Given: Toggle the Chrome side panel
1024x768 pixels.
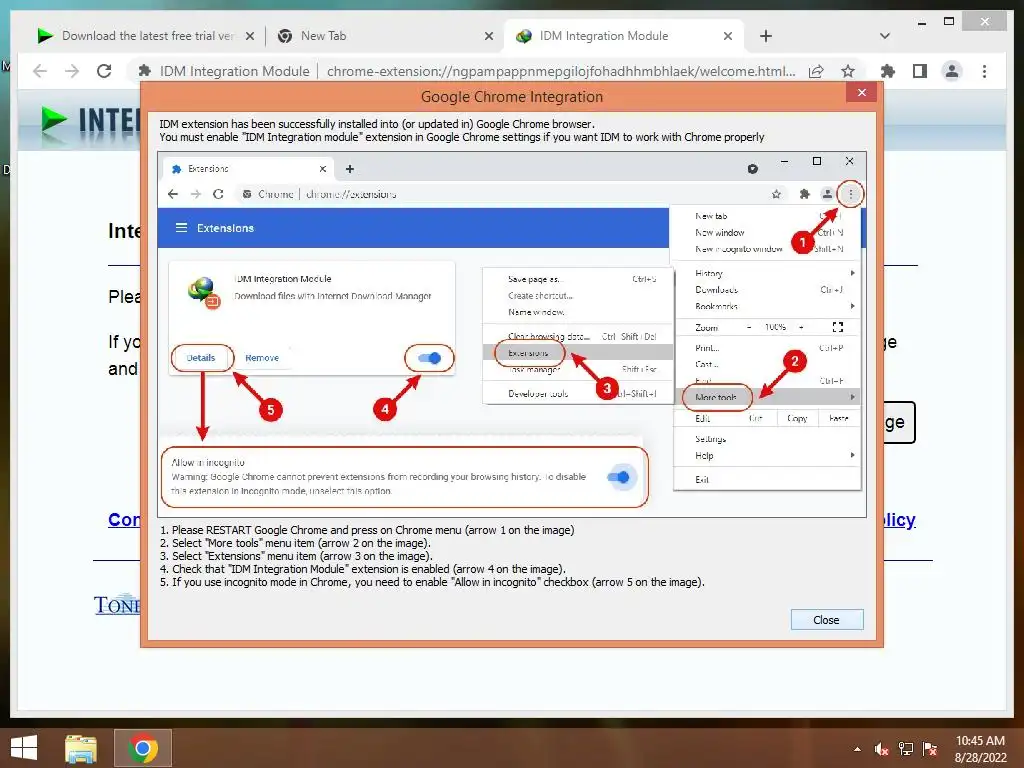Looking at the screenshot, I should tap(920, 71).
